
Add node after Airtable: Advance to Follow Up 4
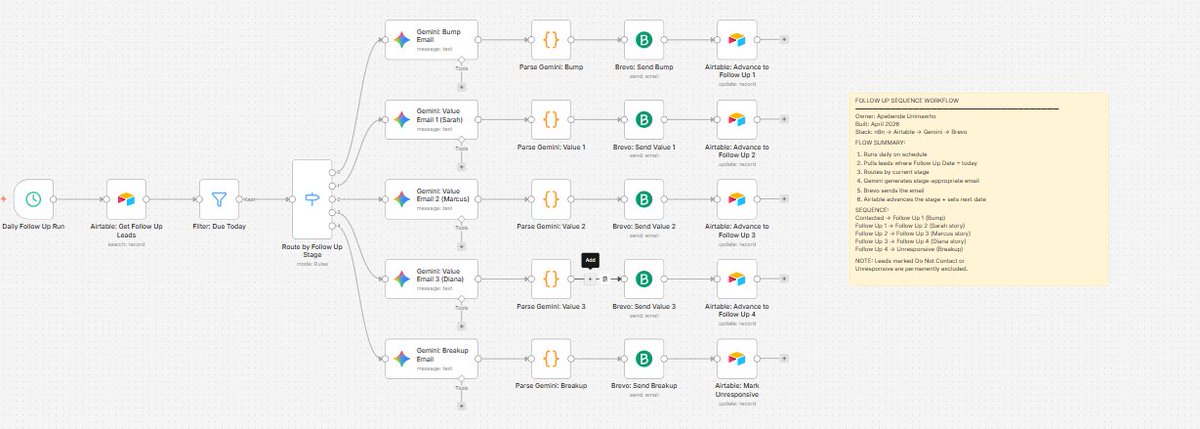784,279
